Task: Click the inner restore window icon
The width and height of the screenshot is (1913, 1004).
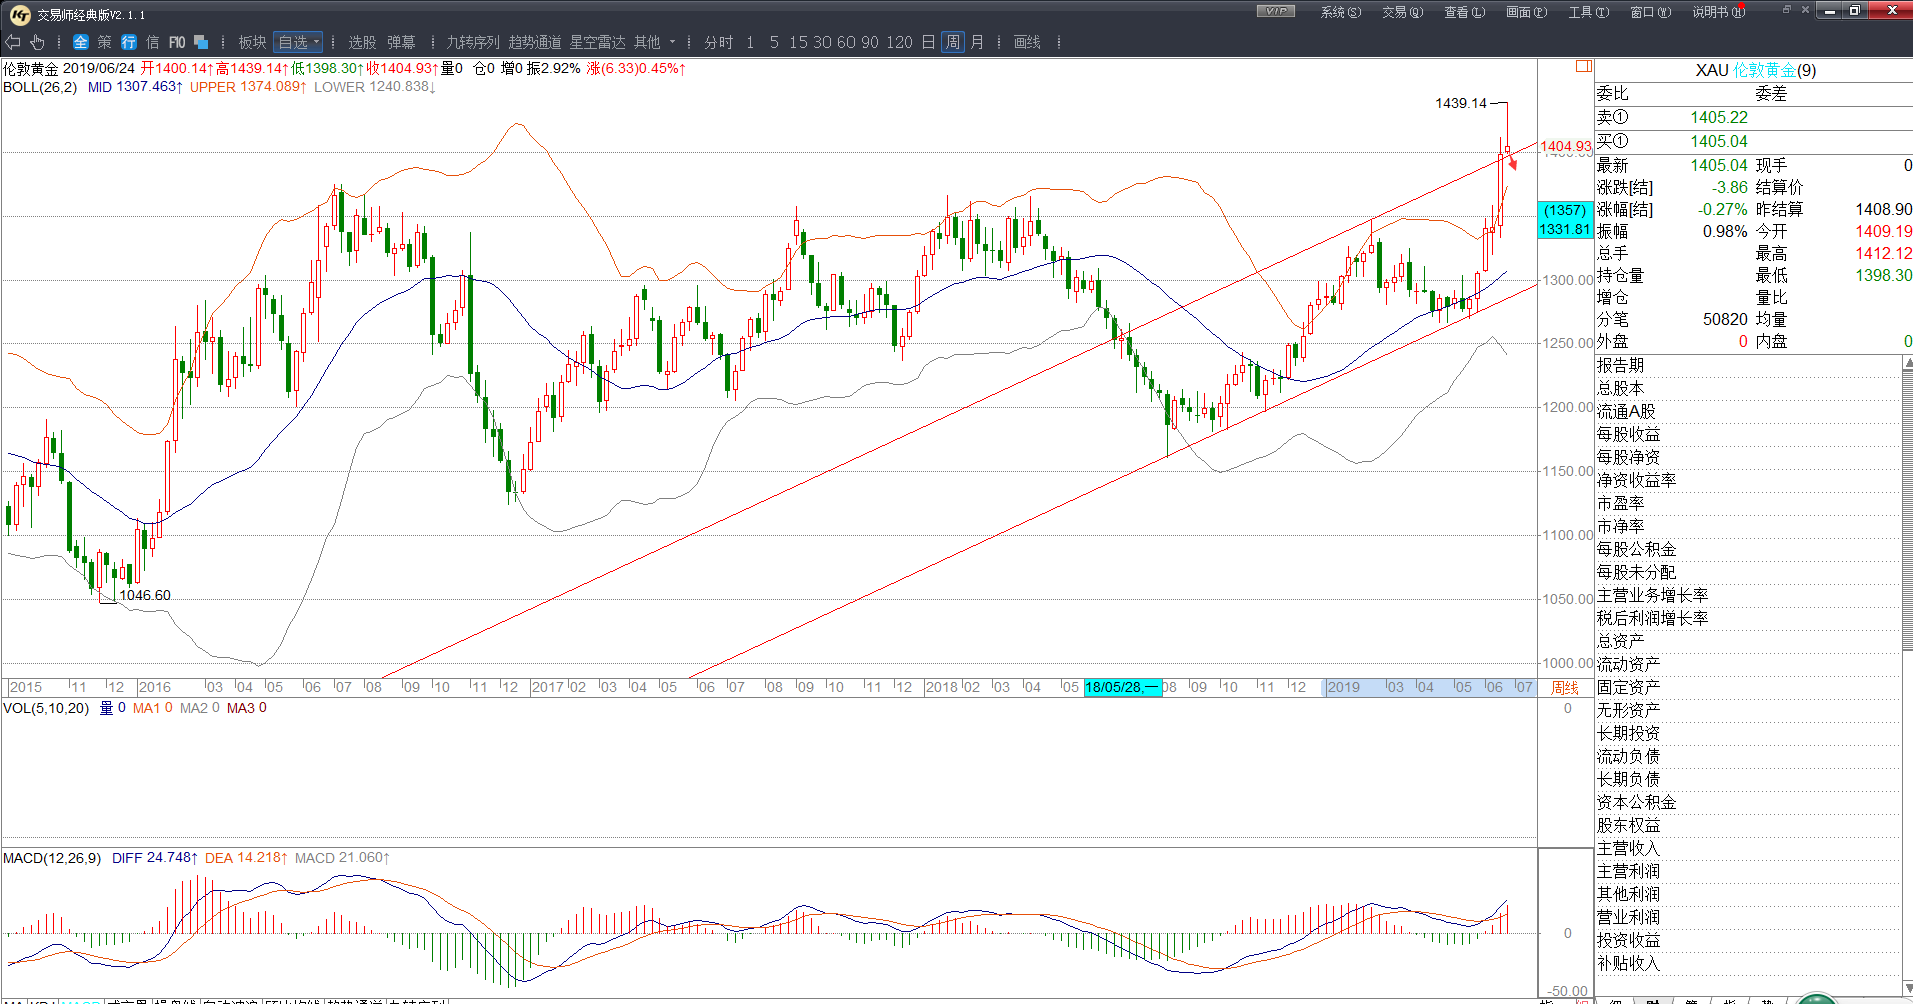Action: [x=1787, y=9]
